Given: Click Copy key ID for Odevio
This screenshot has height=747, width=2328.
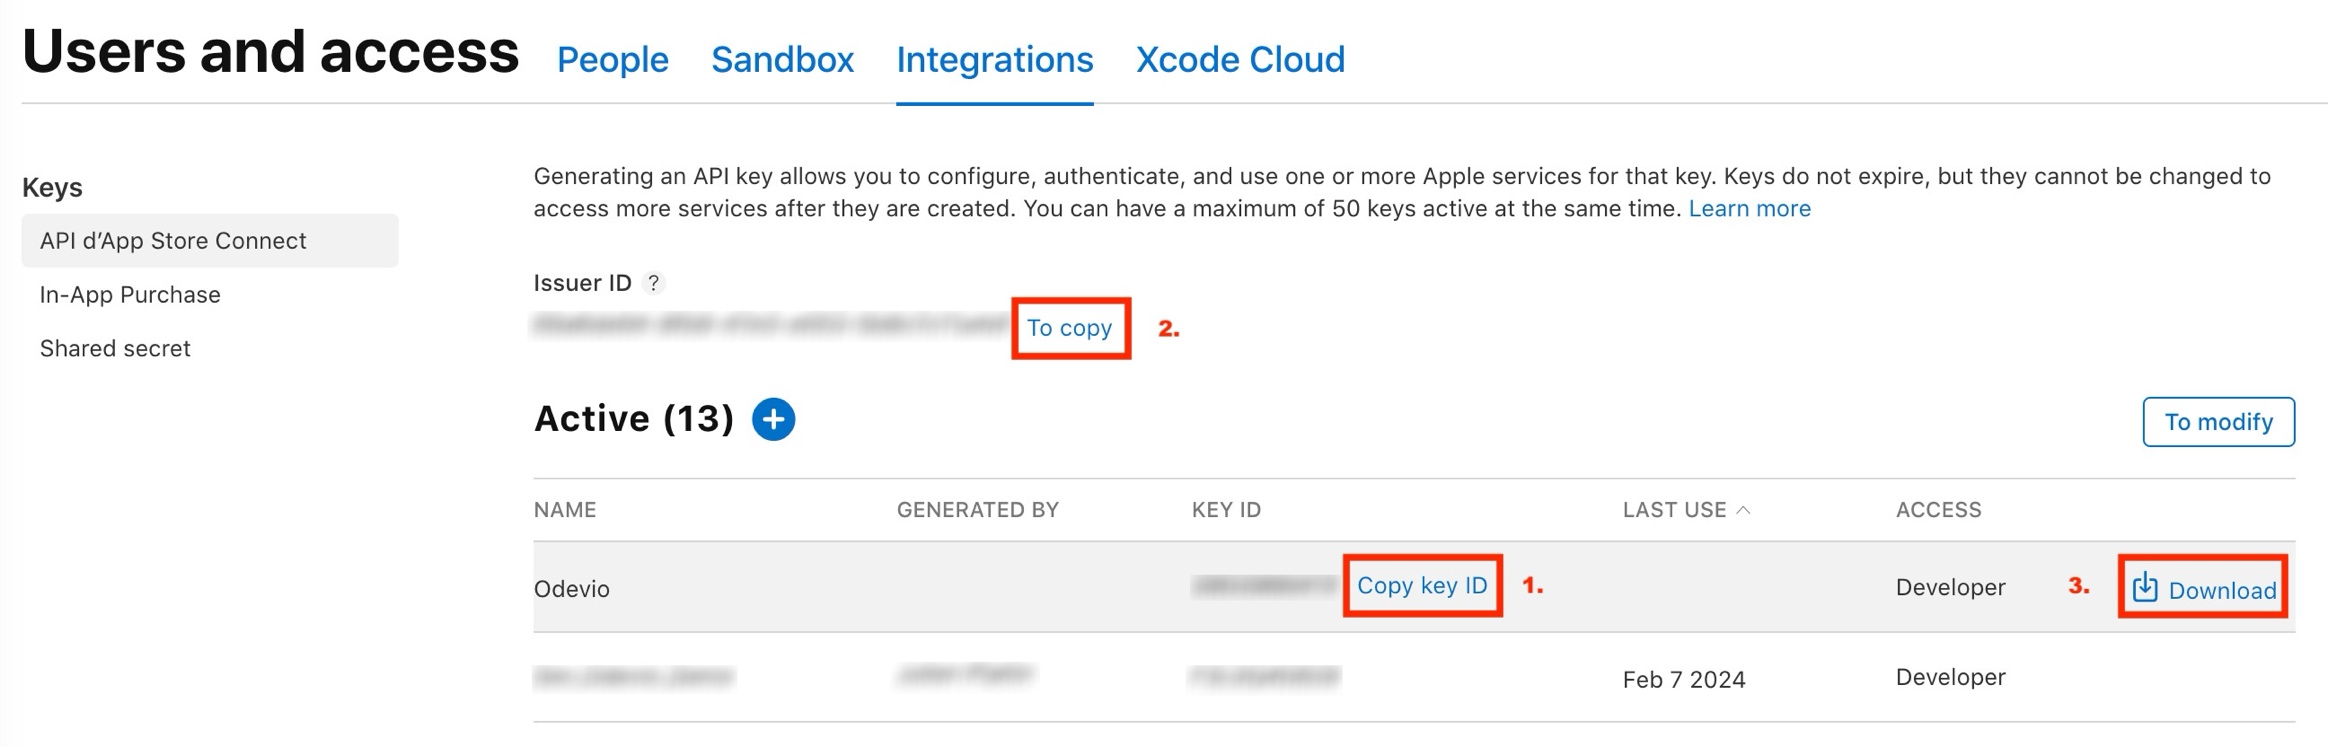Looking at the screenshot, I should point(1421,586).
